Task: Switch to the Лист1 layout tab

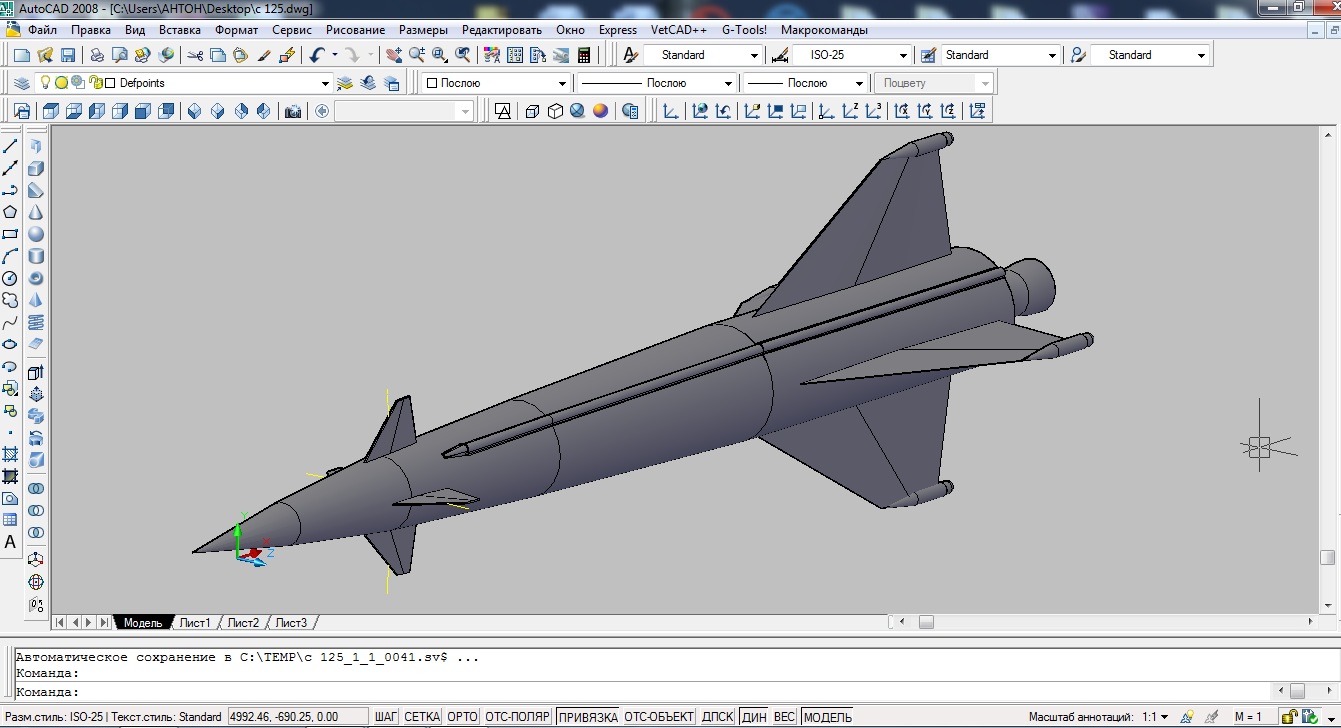Action: (195, 623)
